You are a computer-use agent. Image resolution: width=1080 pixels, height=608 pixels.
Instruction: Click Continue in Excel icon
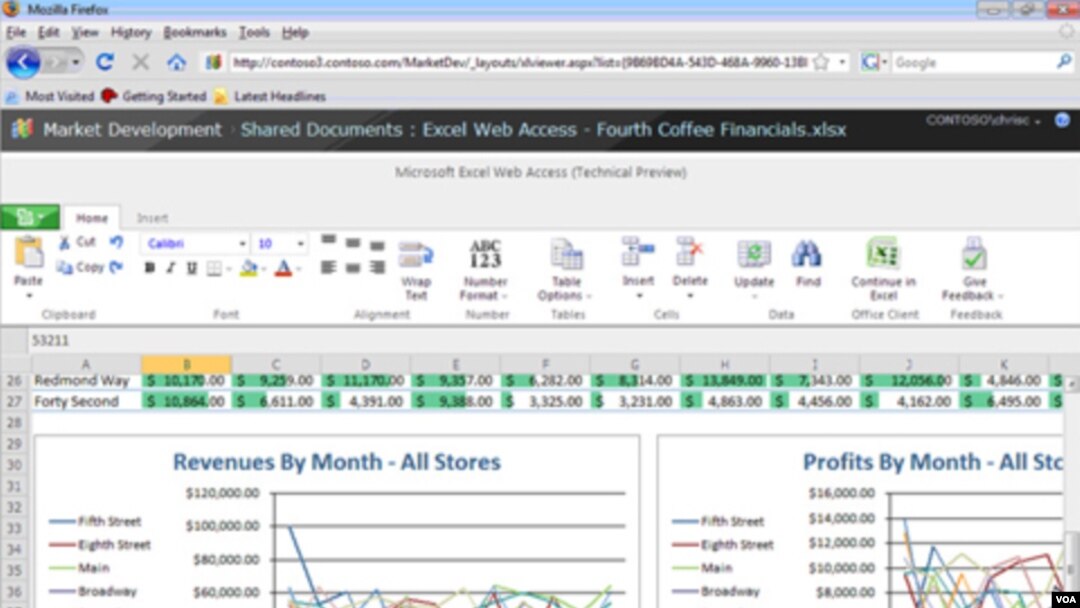pos(883,253)
